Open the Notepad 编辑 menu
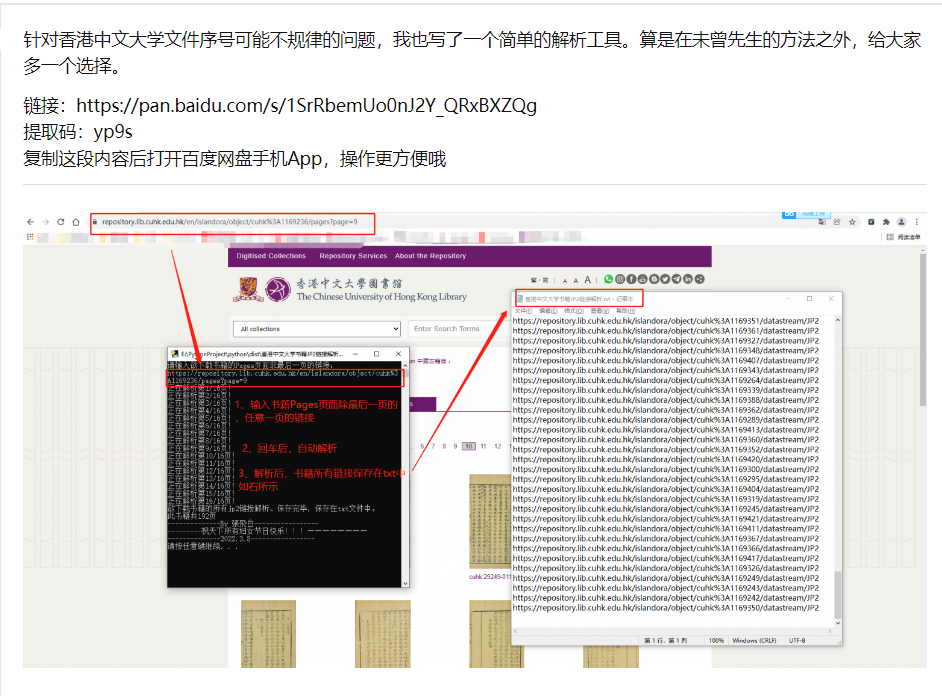This screenshot has height=696, width=942. point(548,311)
